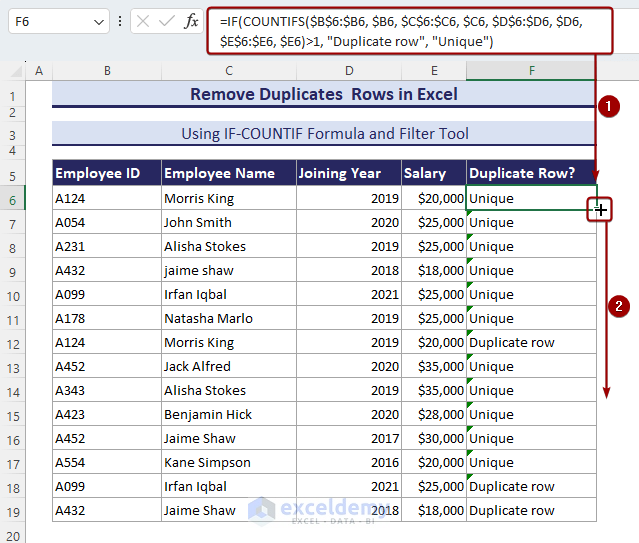Click 'Kane Simpson' name cell
The width and height of the screenshot is (639, 543).
point(229,463)
